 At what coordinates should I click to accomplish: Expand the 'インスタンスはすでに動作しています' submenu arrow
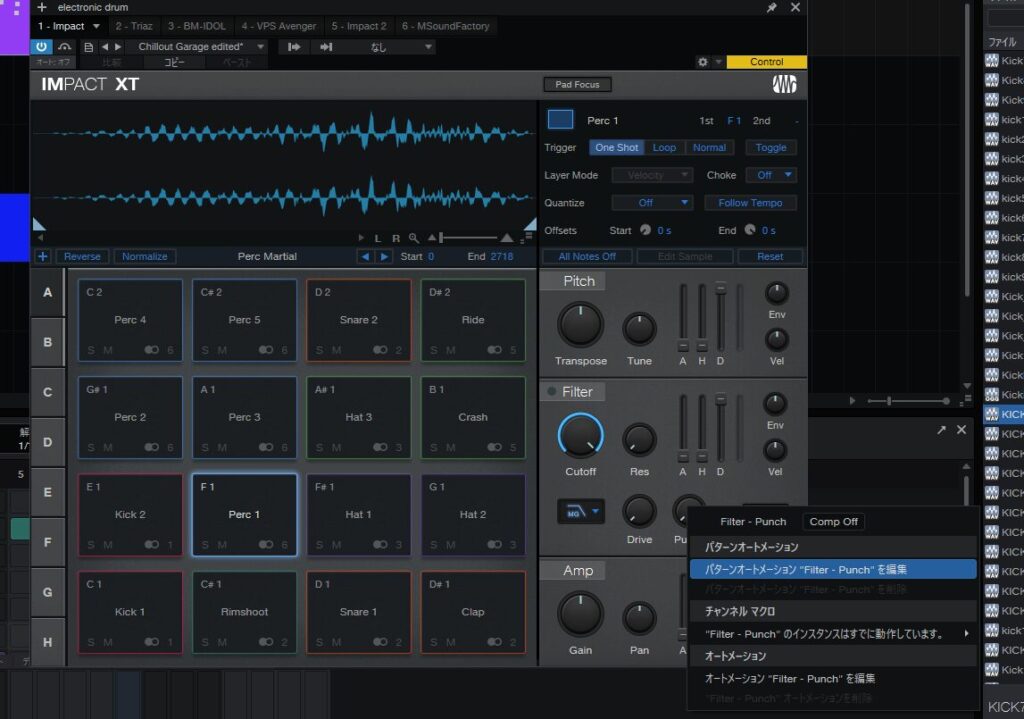point(967,633)
